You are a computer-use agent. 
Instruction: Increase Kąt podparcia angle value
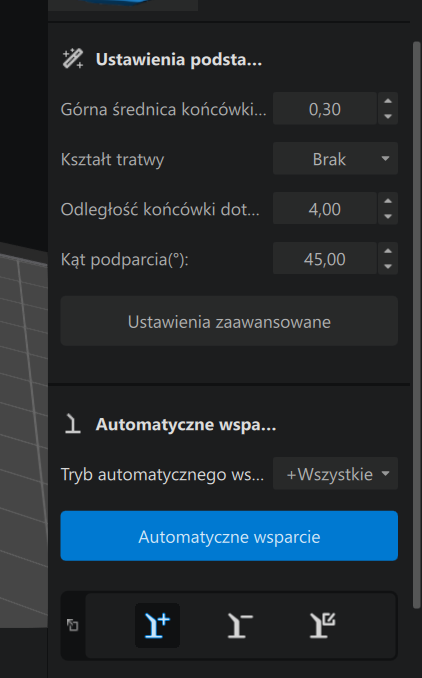coord(388,251)
